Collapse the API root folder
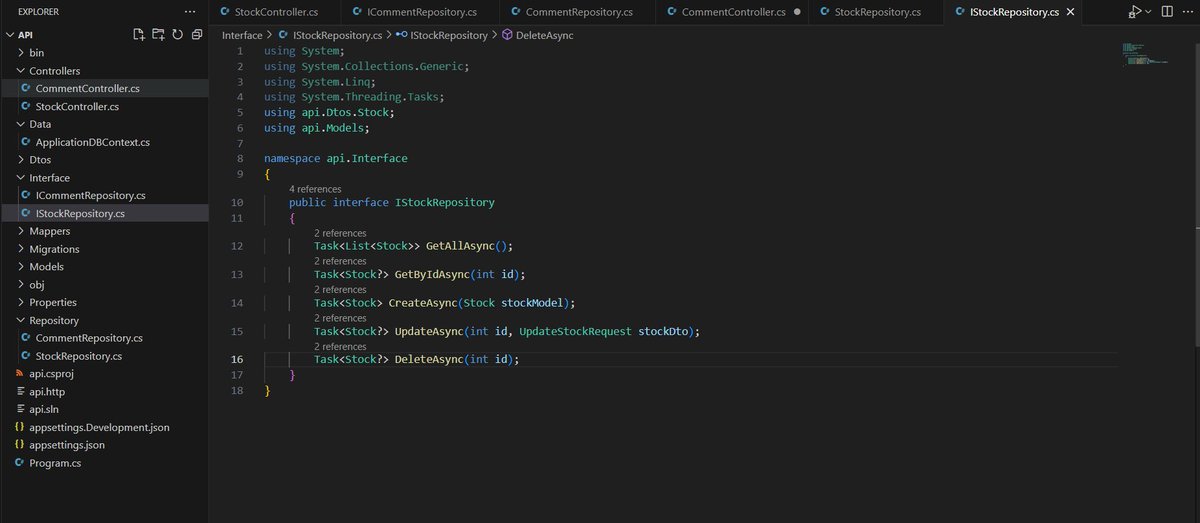The height and width of the screenshot is (523, 1200). pyautogui.click(x=9, y=34)
